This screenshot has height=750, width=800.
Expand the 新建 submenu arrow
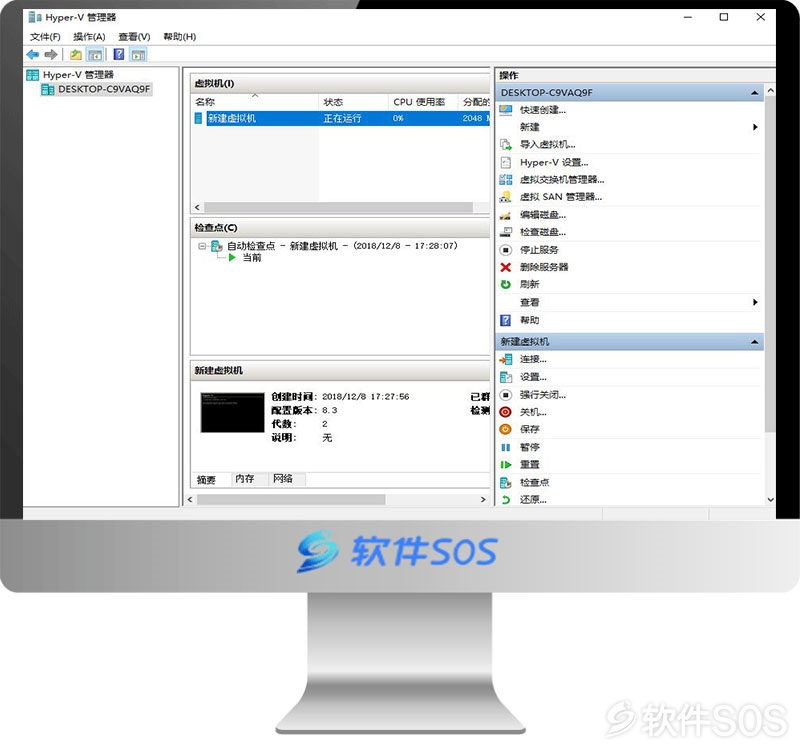point(755,127)
